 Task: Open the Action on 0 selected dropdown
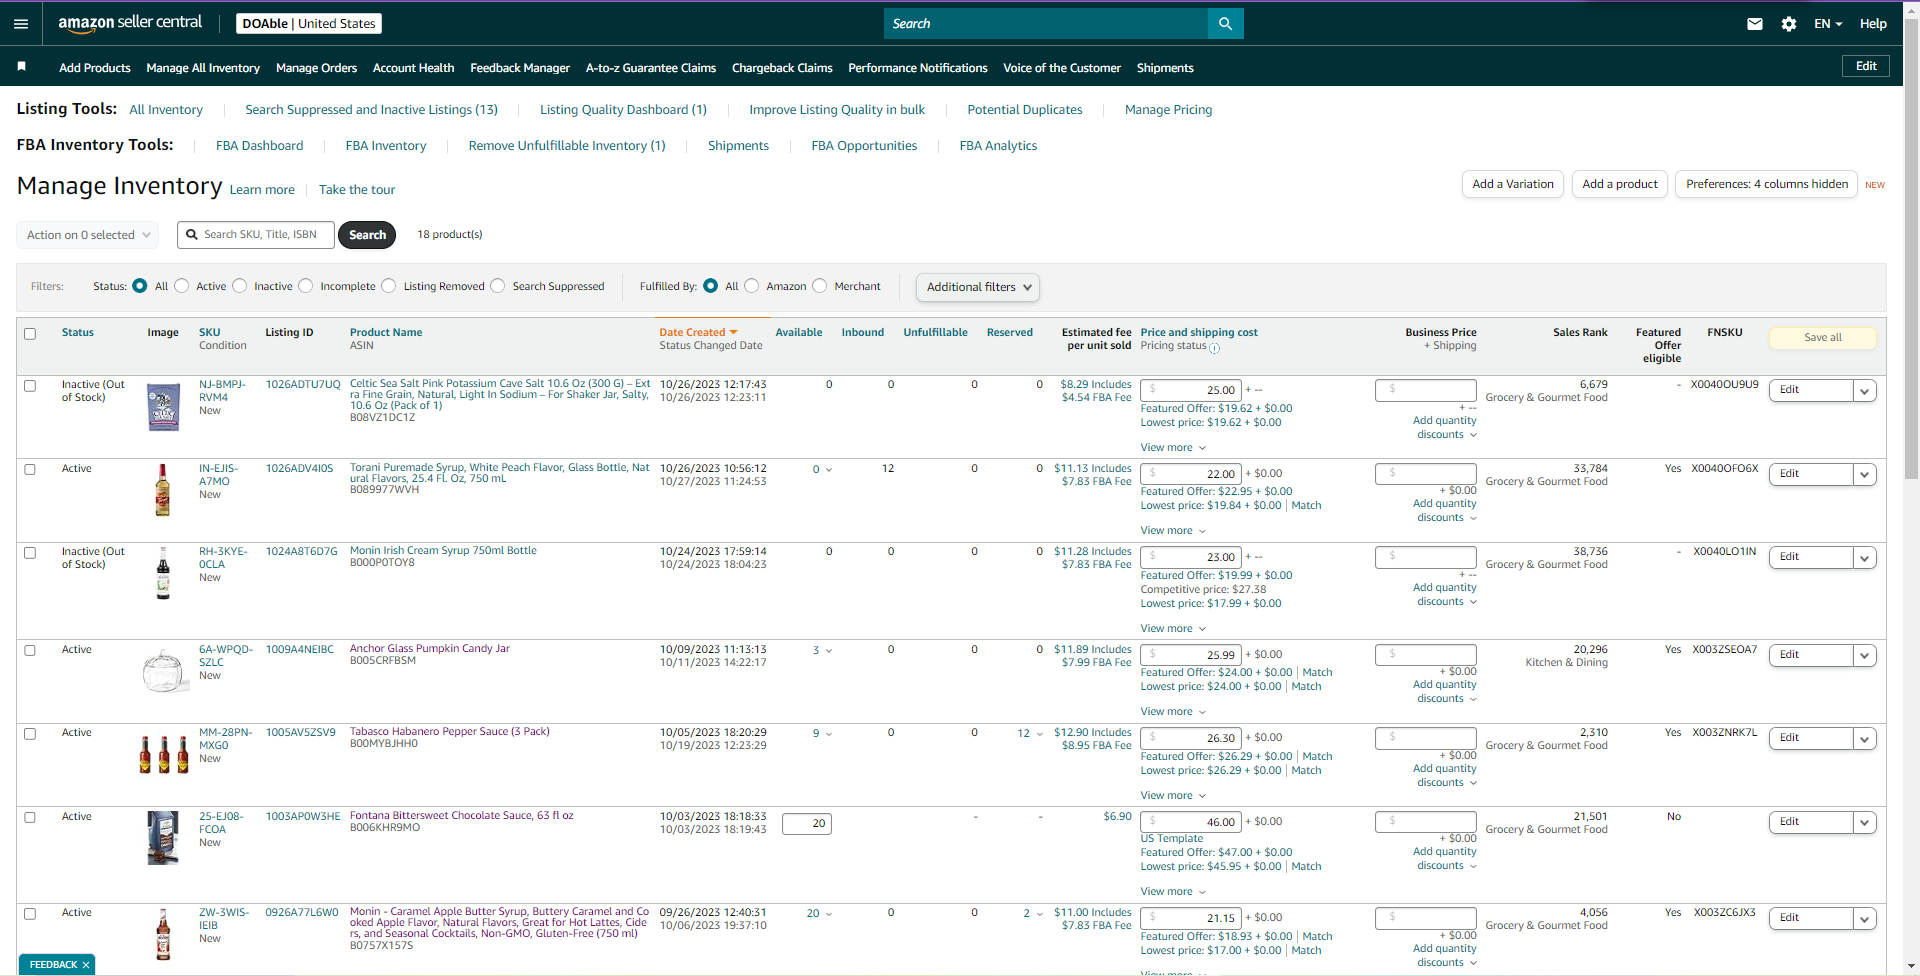[88, 235]
